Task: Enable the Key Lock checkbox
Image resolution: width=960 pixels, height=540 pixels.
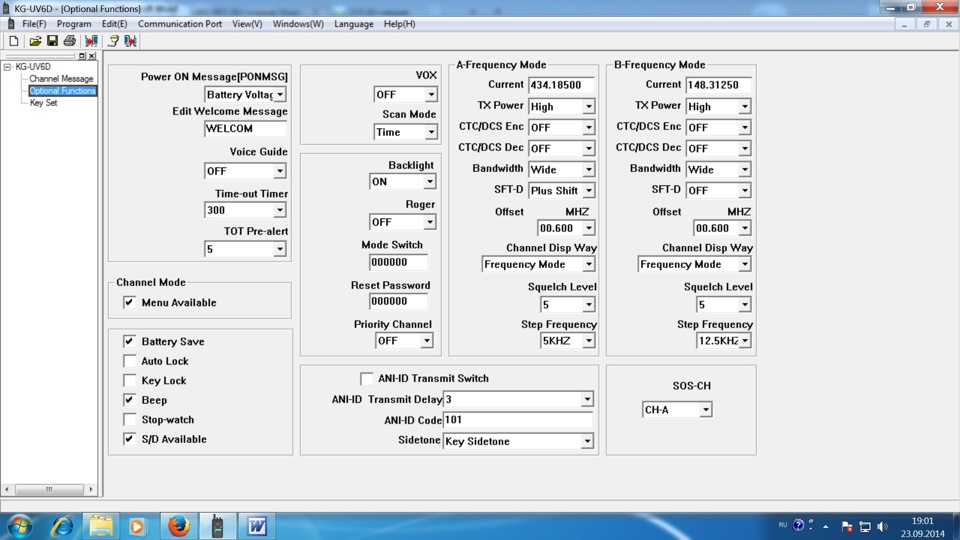Action: tap(129, 380)
